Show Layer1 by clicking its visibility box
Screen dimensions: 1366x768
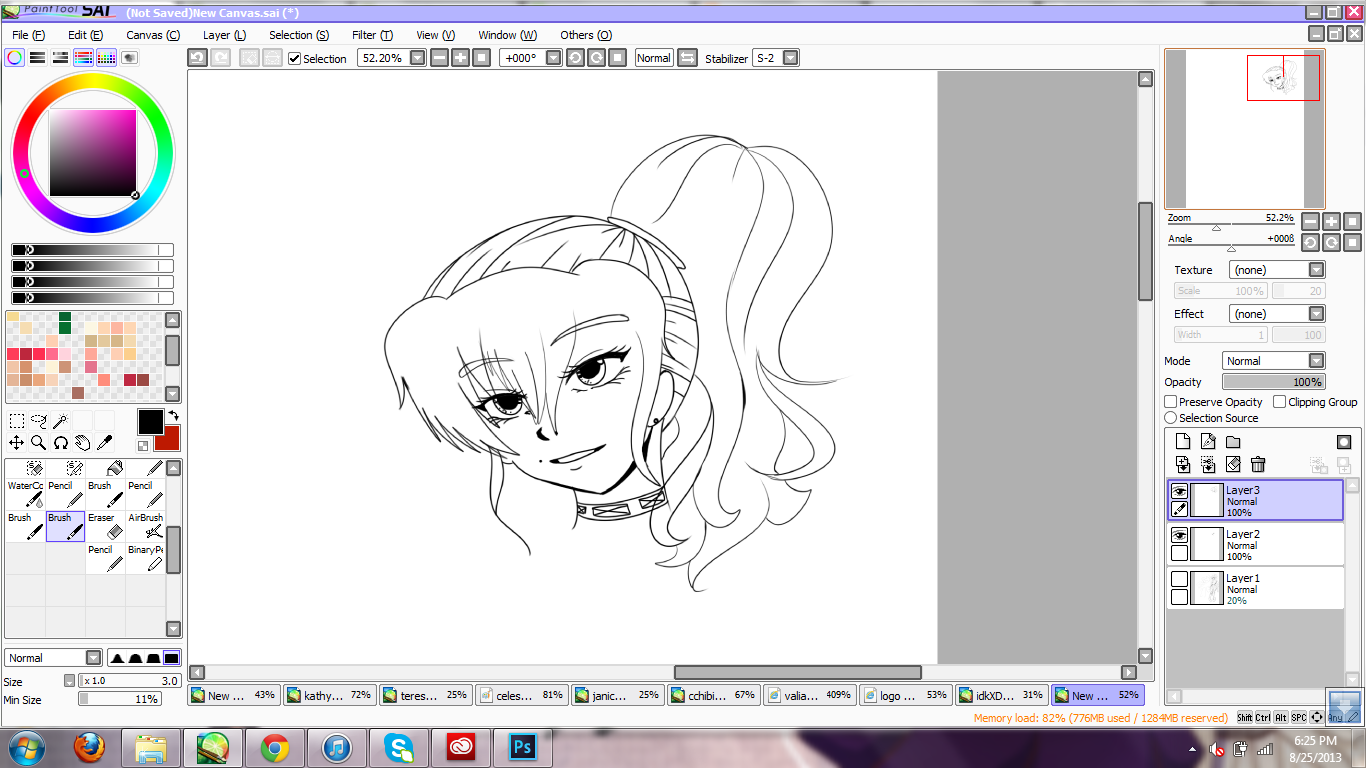(1179, 579)
